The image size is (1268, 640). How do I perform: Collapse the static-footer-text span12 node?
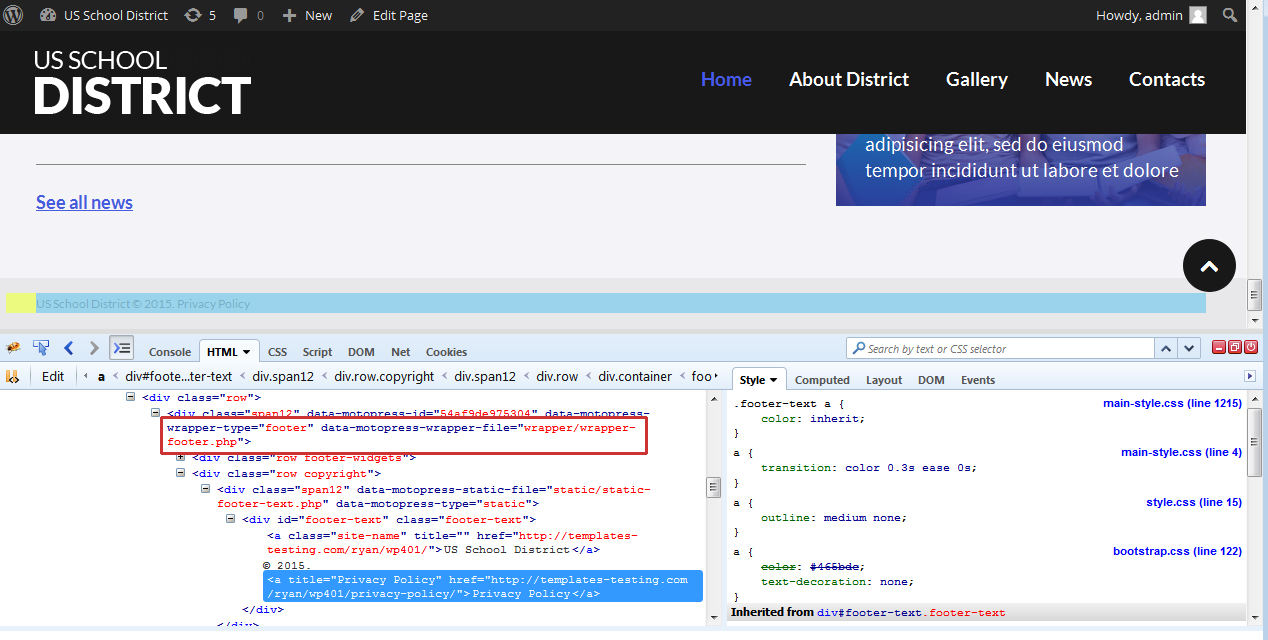tap(206, 489)
